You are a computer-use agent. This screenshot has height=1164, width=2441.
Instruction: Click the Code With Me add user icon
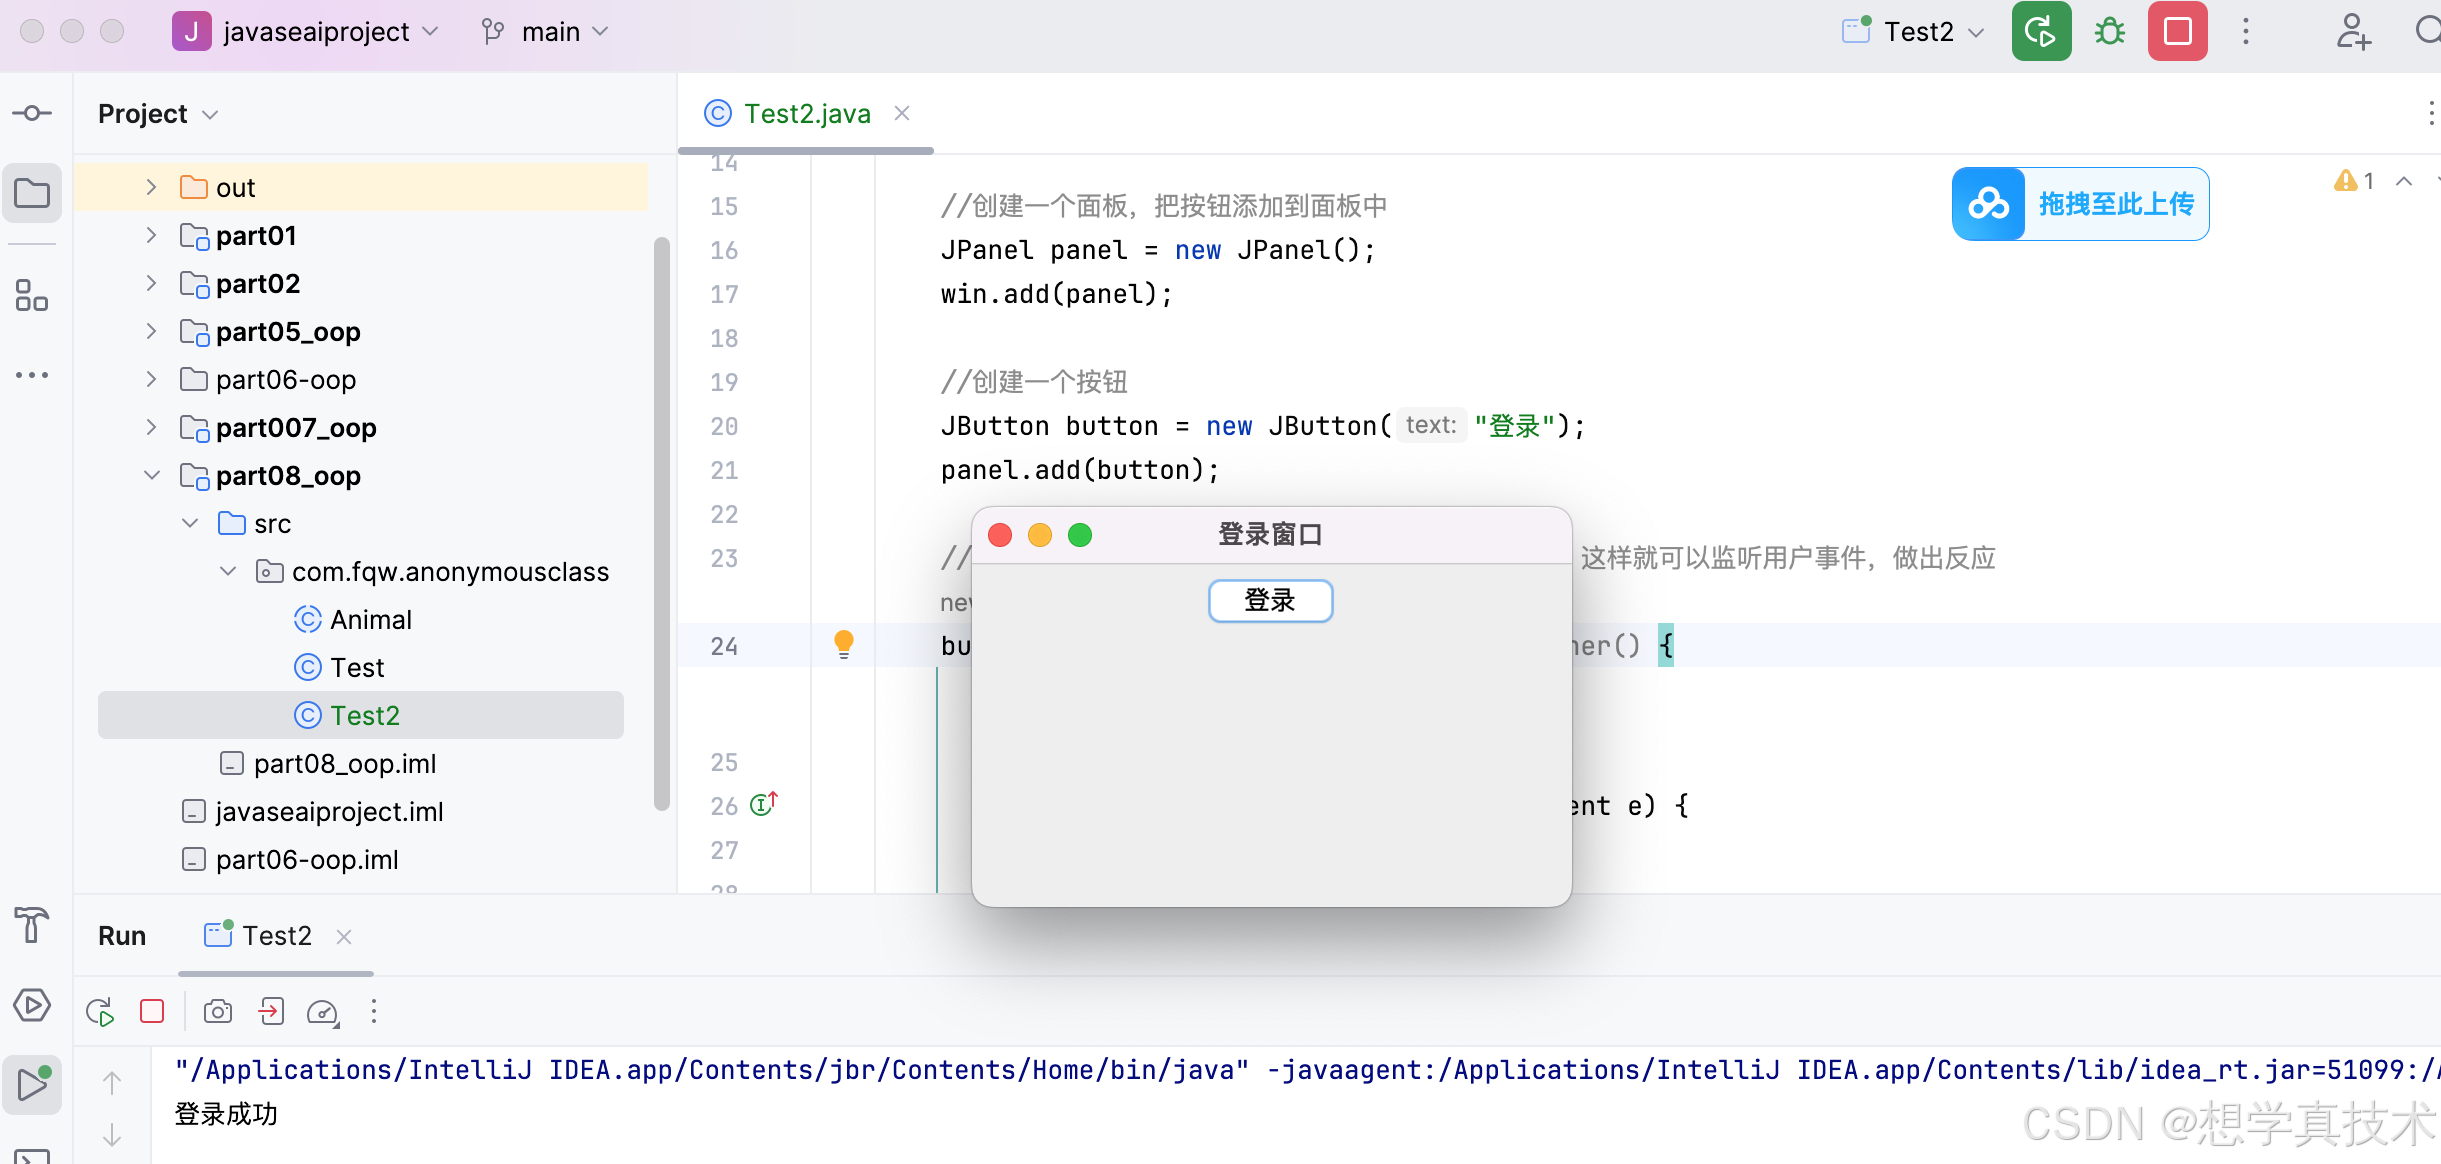click(2353, 32)
